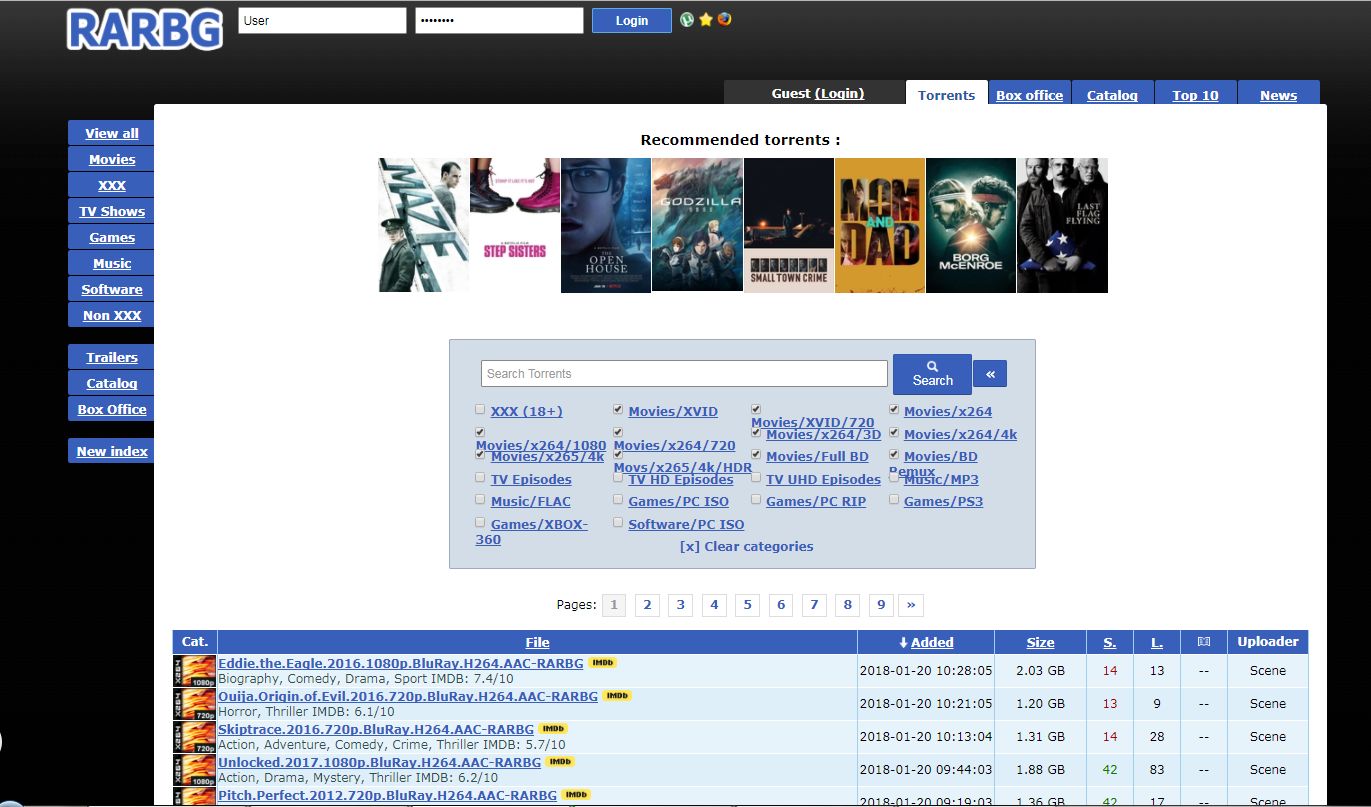1371x807 pixels.
Task: Check the Games/PS3 checkbox
Action: click(894, 499)
